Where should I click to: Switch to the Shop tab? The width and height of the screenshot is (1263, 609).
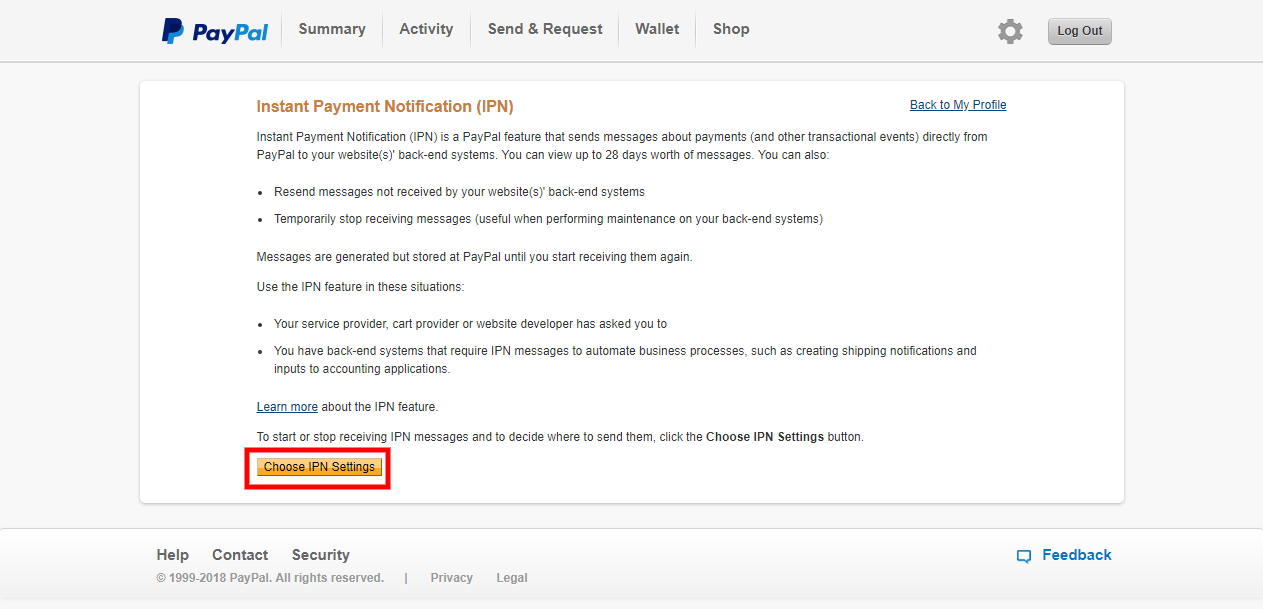(731, 29)
